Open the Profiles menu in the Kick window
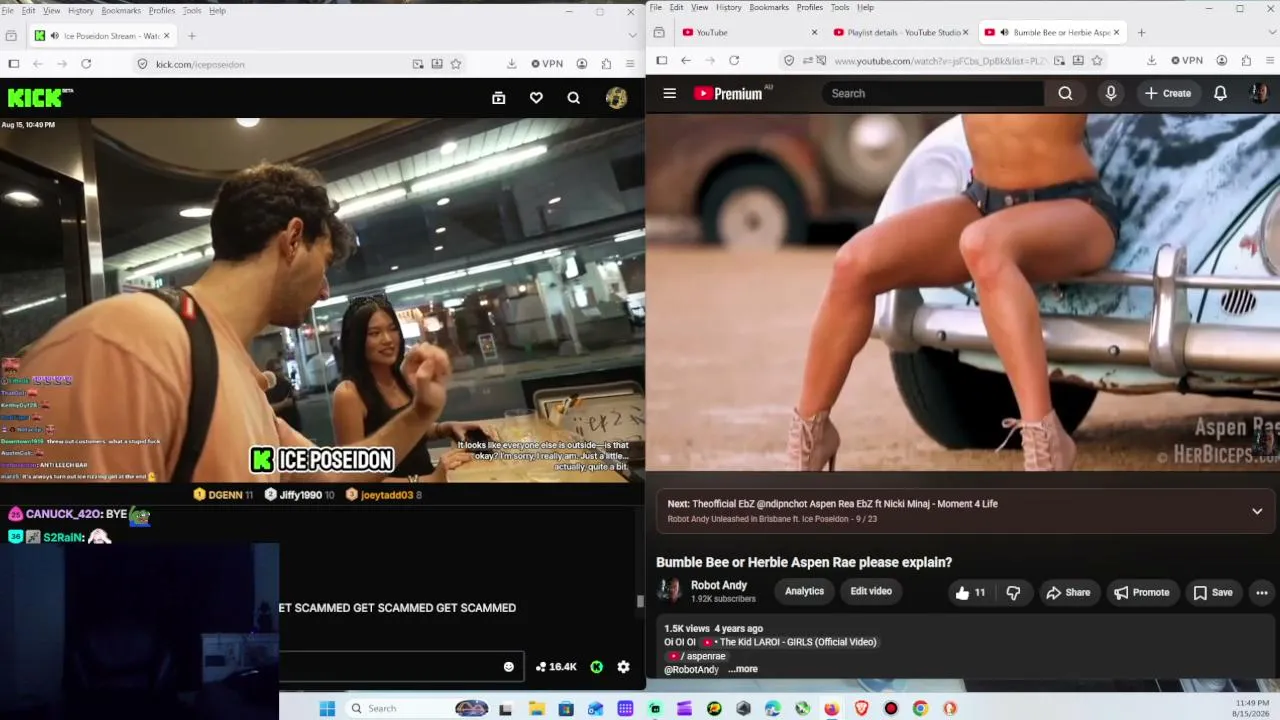 (162, 10)
